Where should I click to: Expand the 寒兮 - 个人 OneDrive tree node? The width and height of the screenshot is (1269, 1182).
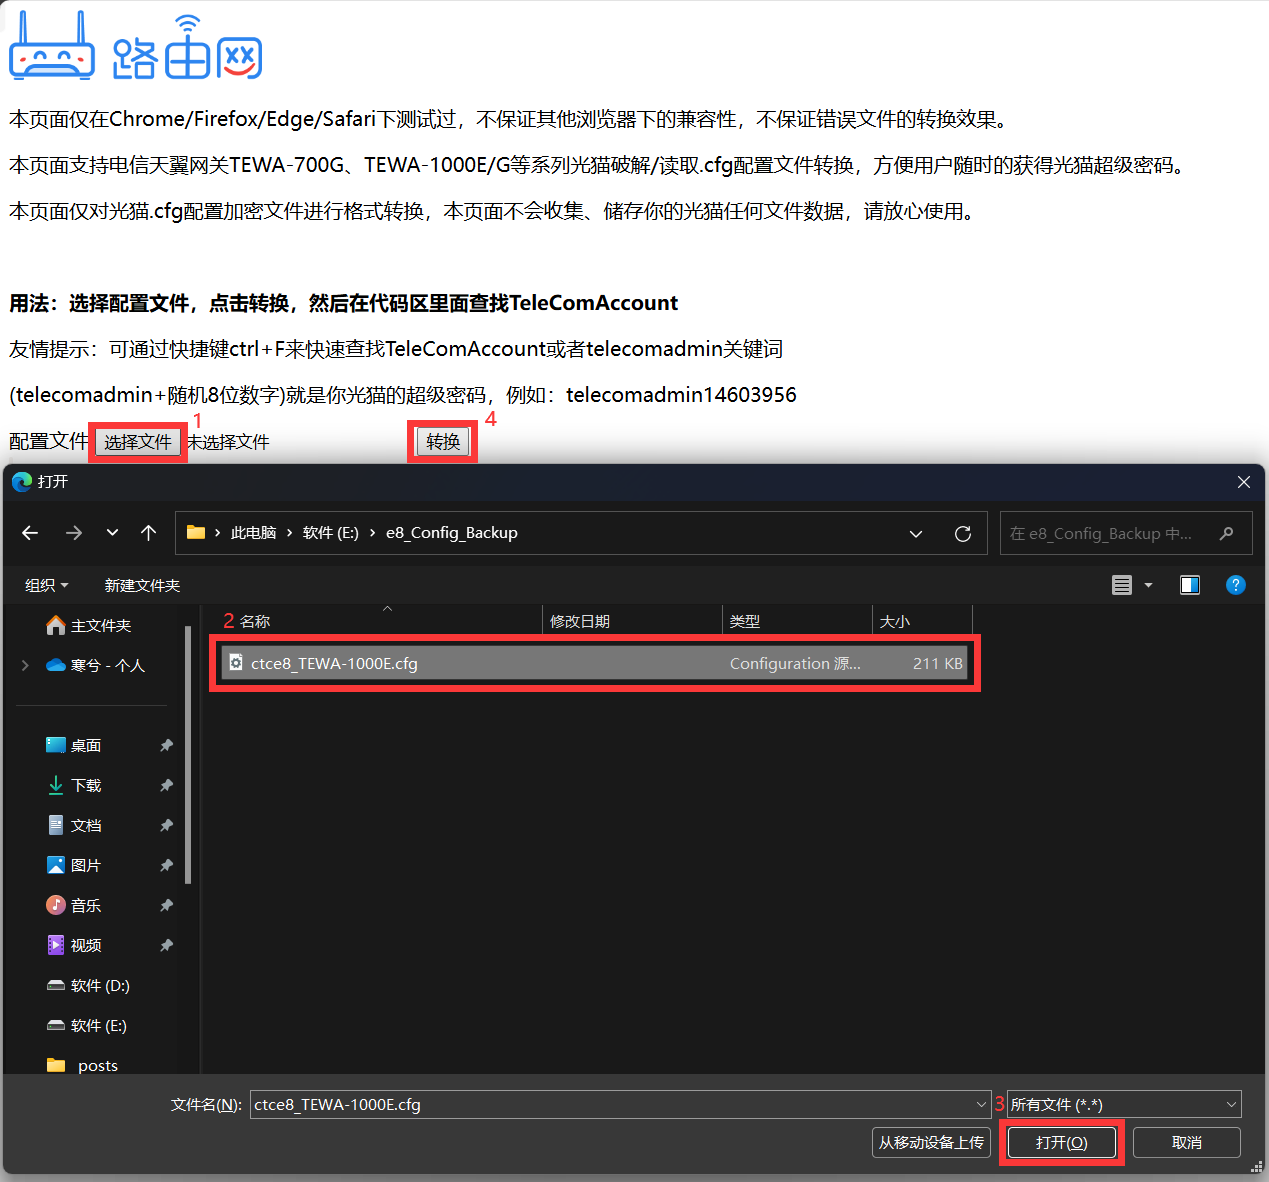pos(25,665)
